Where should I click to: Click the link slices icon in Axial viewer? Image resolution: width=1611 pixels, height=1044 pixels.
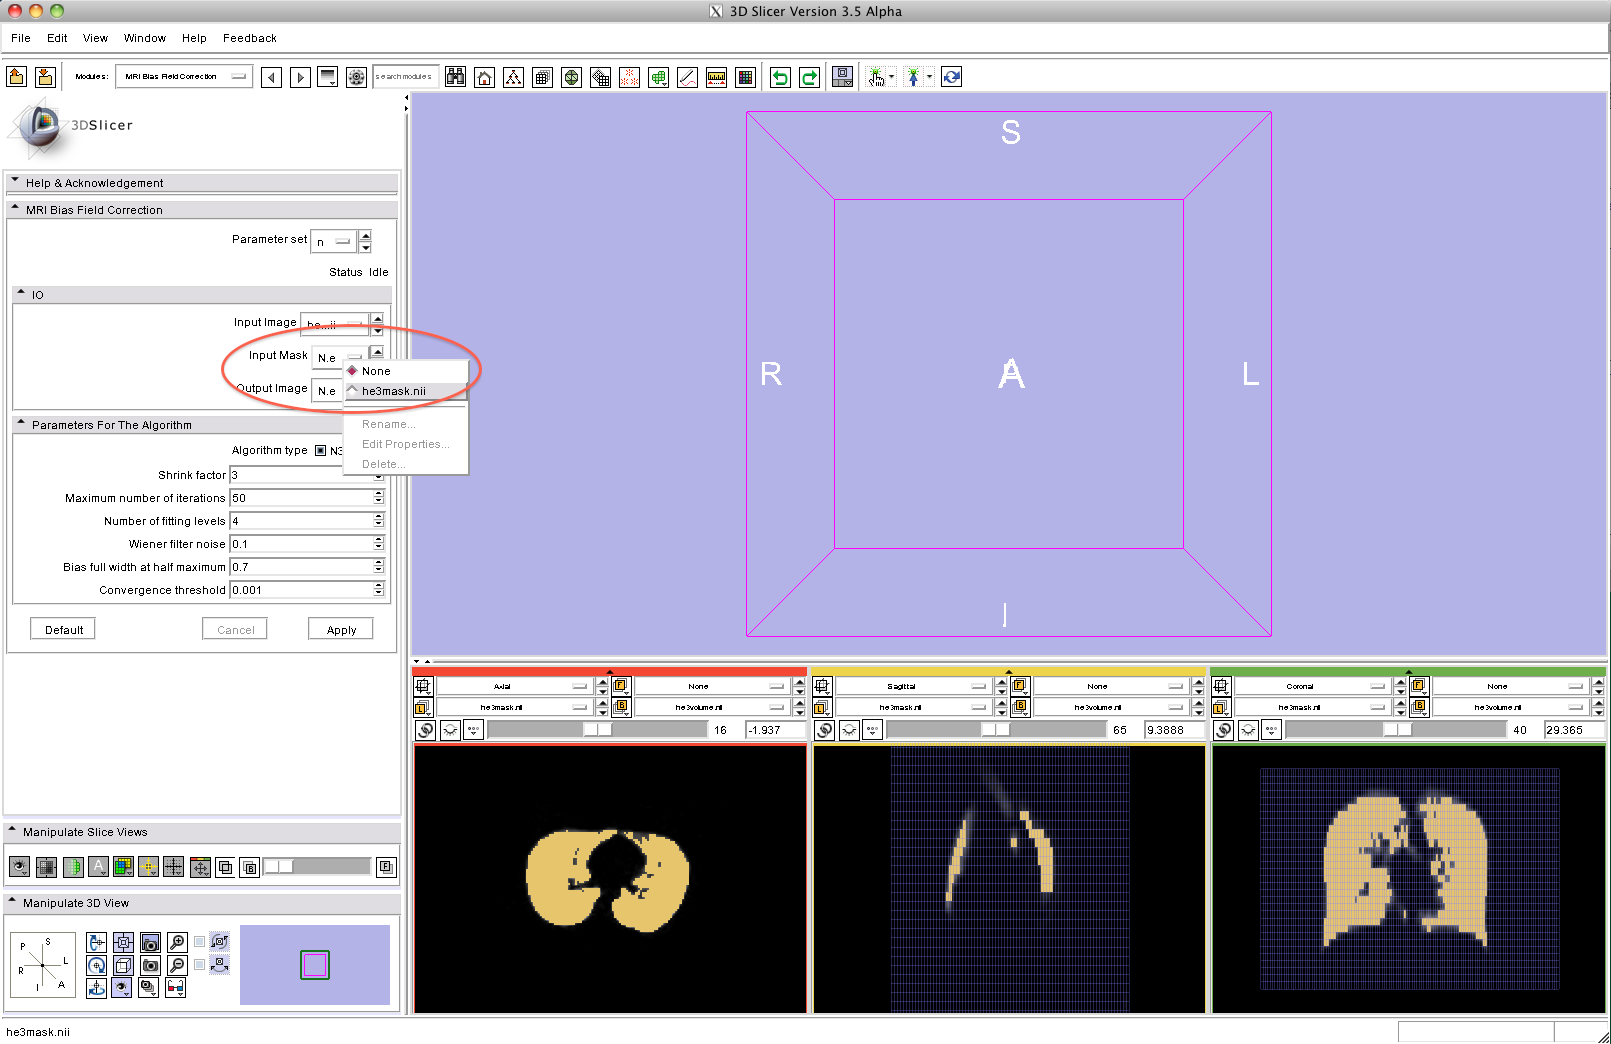[x=425, y=730]
